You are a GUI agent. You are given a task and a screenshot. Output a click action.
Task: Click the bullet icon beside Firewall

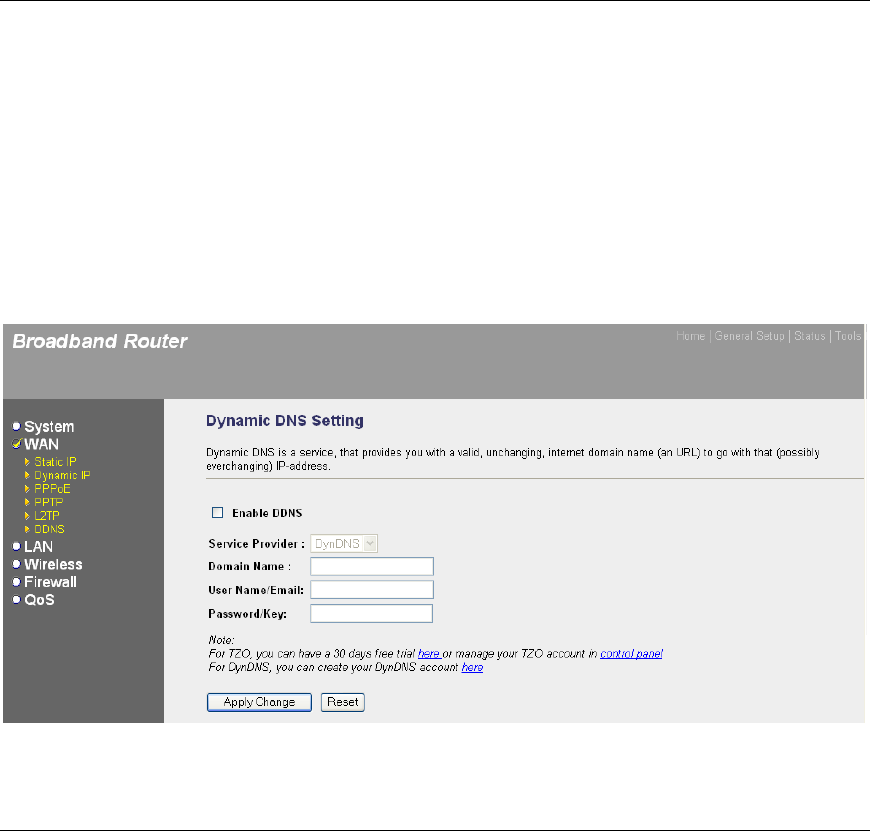click(17, 582)
